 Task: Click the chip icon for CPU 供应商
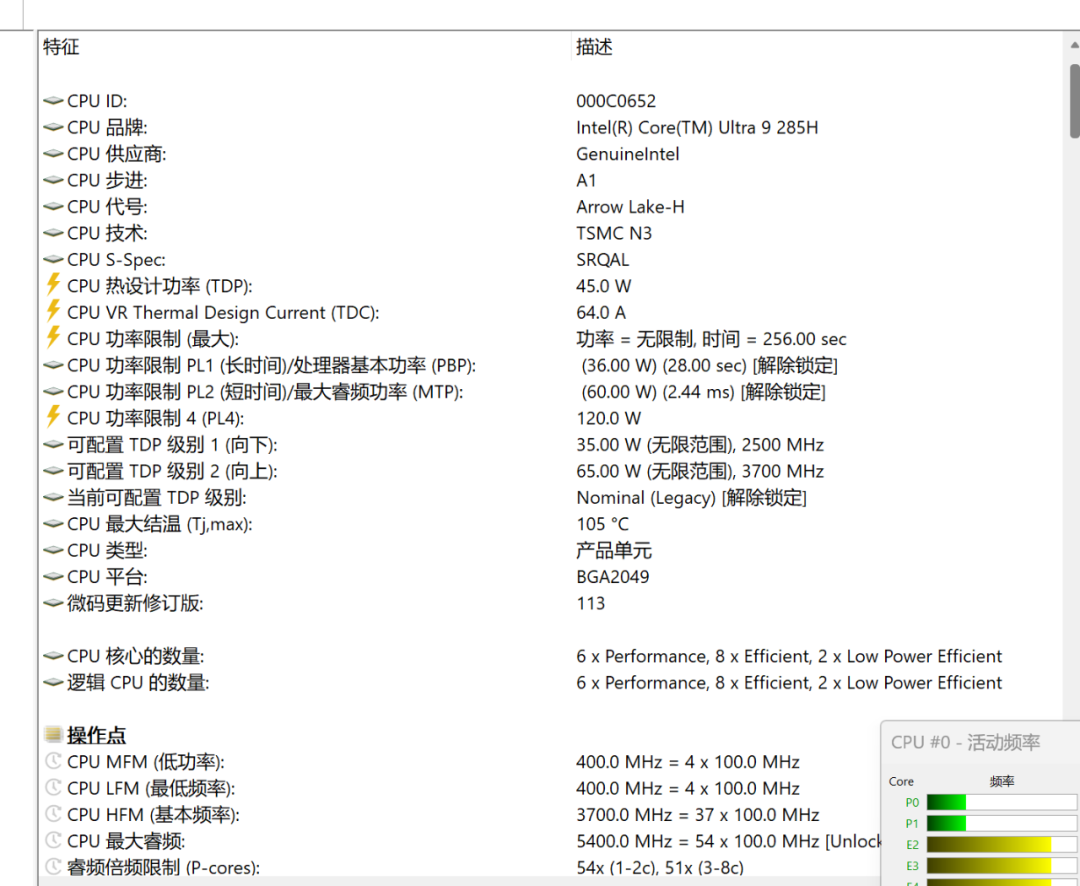click(53, 154)
